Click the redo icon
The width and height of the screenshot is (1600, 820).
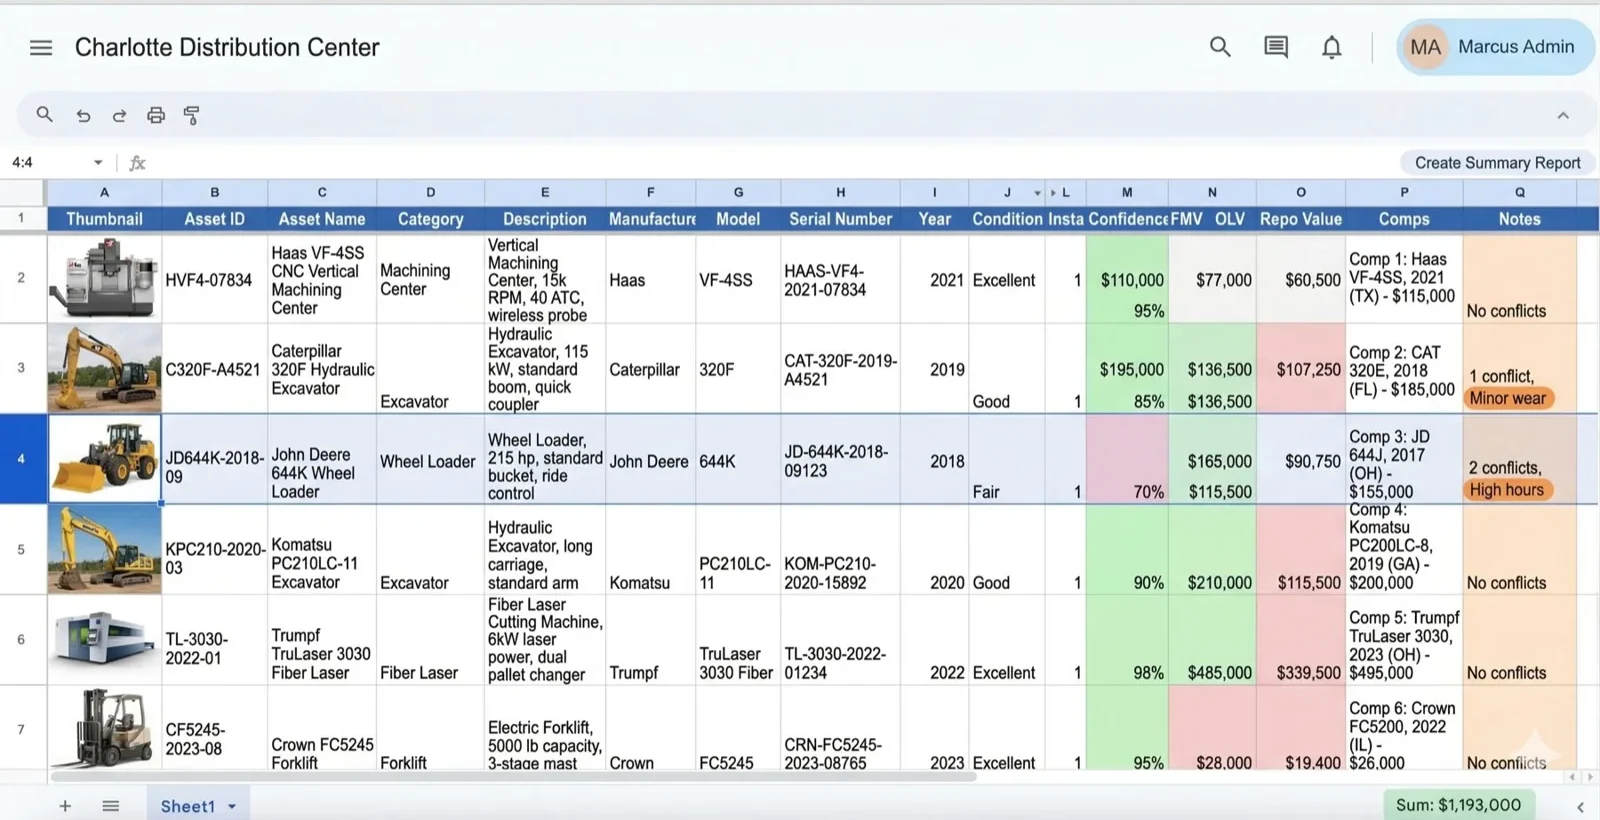[x=119, y=116]
